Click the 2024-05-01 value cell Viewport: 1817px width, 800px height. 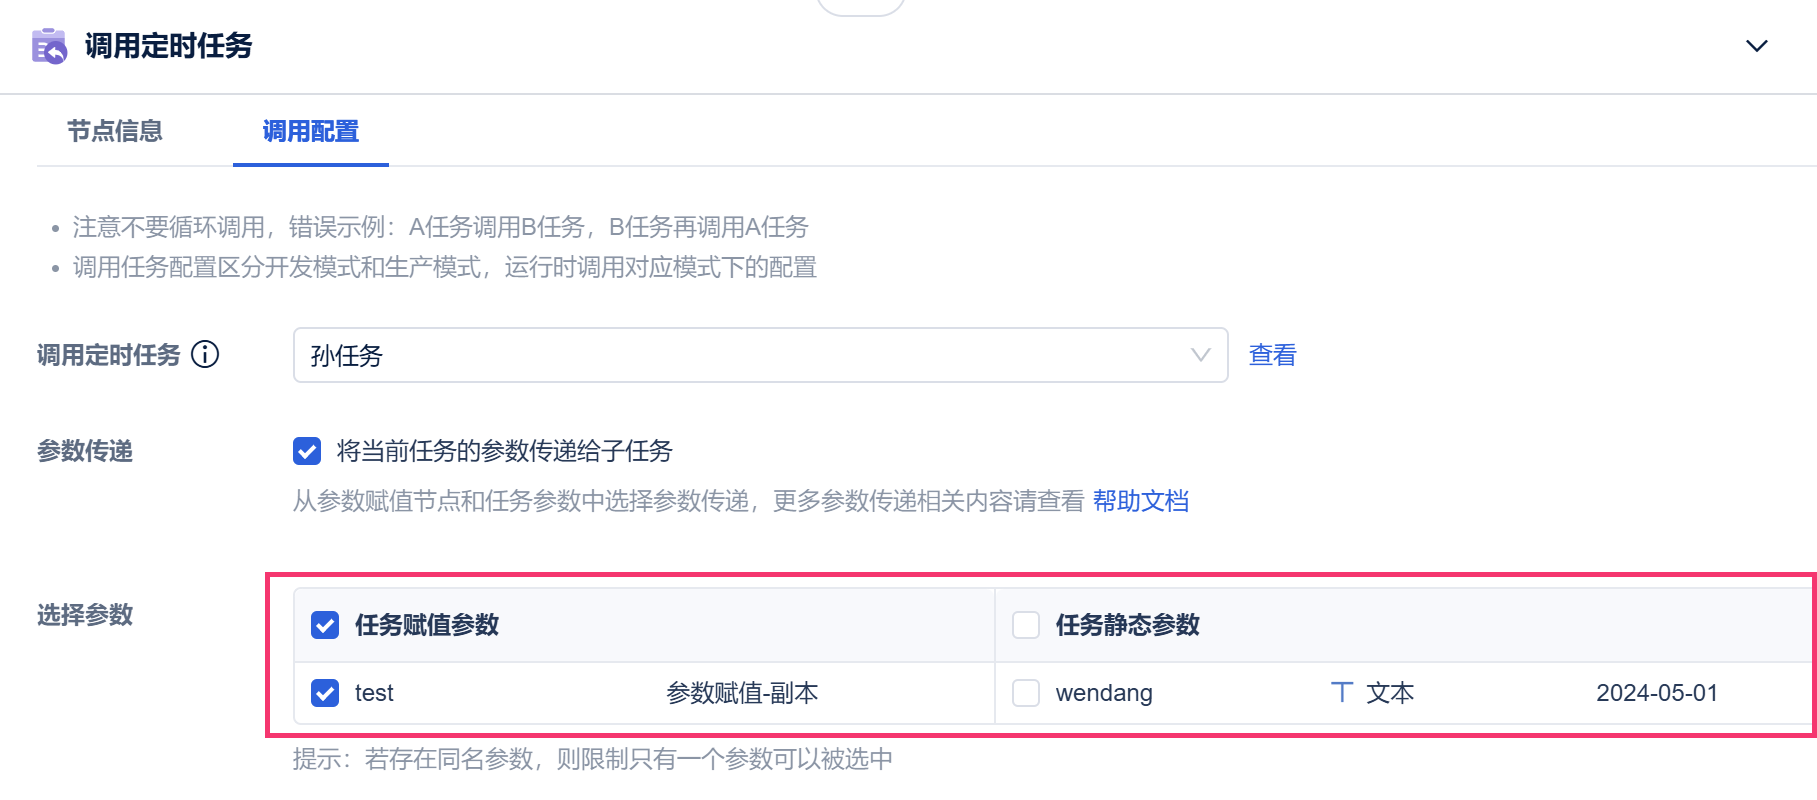tap(1656, 693)
